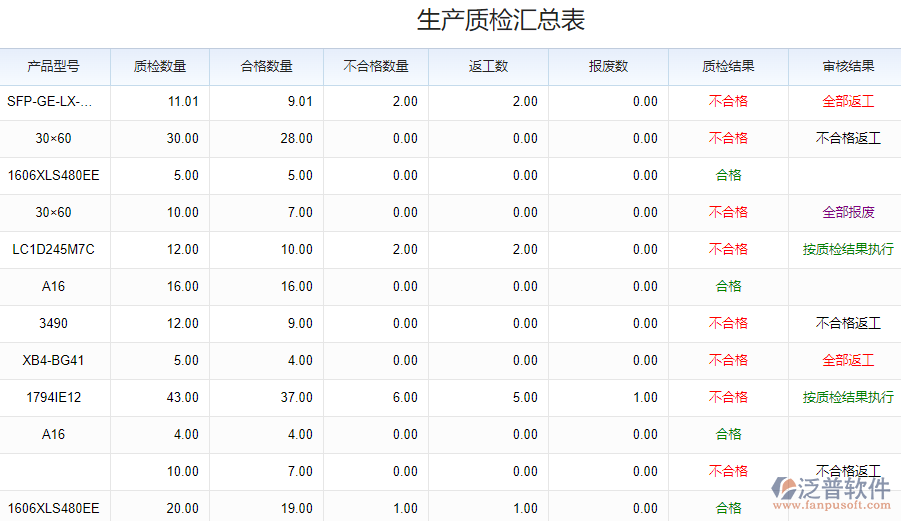Screen dimensions: 901x521
Task: Click 全部返工 in the XB4-BG41 row
Action: (848, 361)
